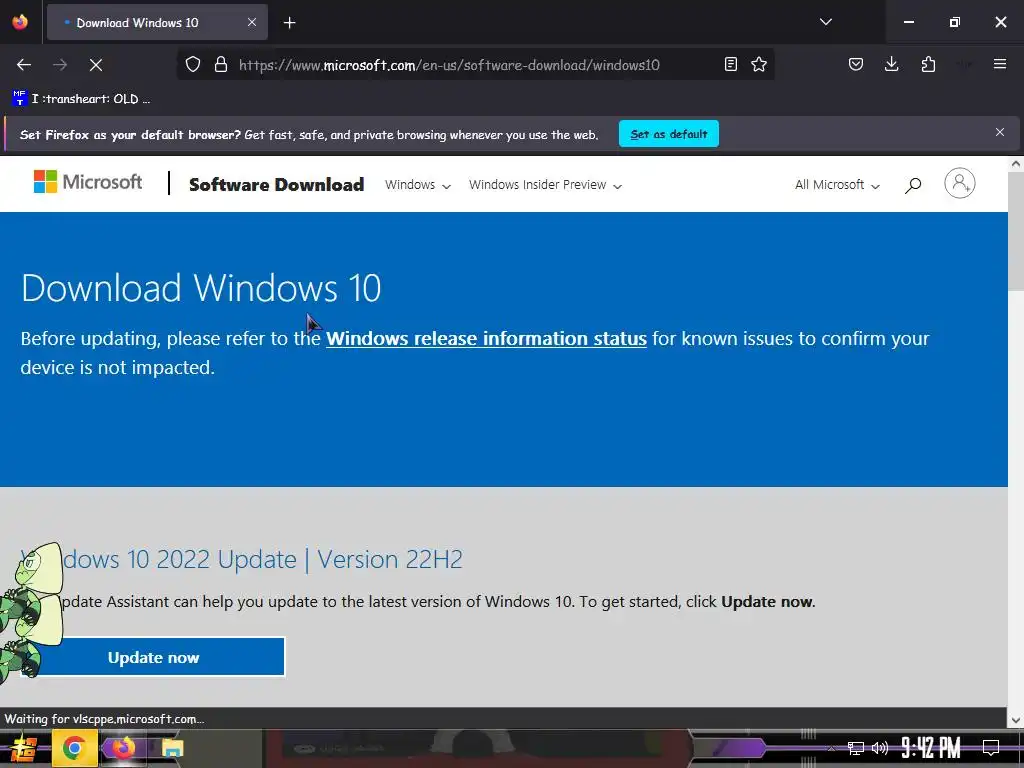Click the Download Windows 10 page heading
The height and width of the screenshot is (768, 1024).
pyautogui.click(x=201, y=288)
